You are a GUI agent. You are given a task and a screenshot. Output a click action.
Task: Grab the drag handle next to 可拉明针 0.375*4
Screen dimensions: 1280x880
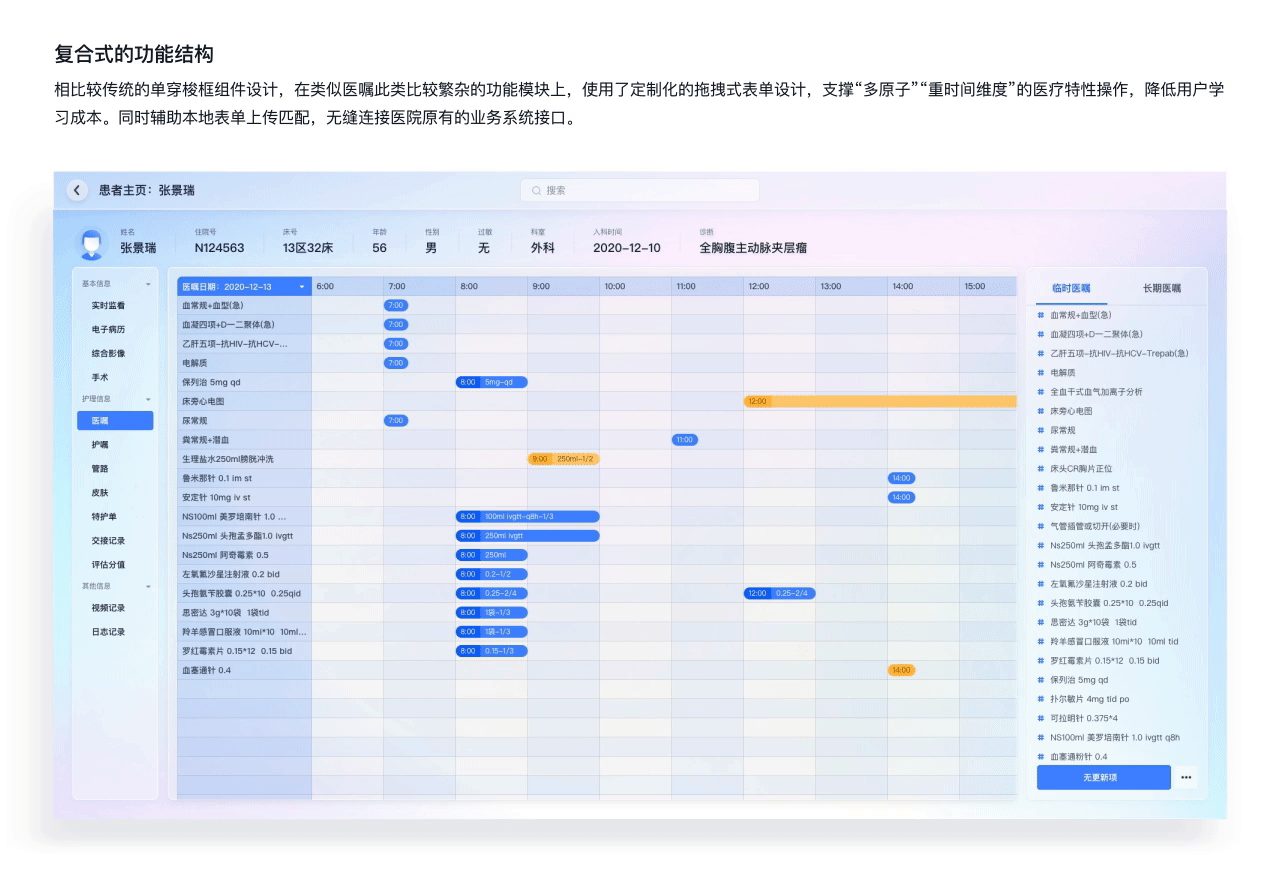click(x=1041, y=718)
